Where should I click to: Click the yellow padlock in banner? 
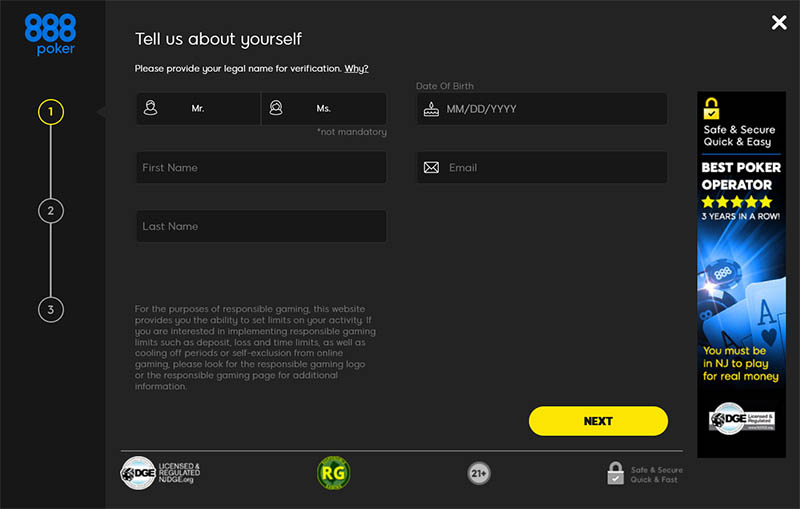(x=711, y=109)
